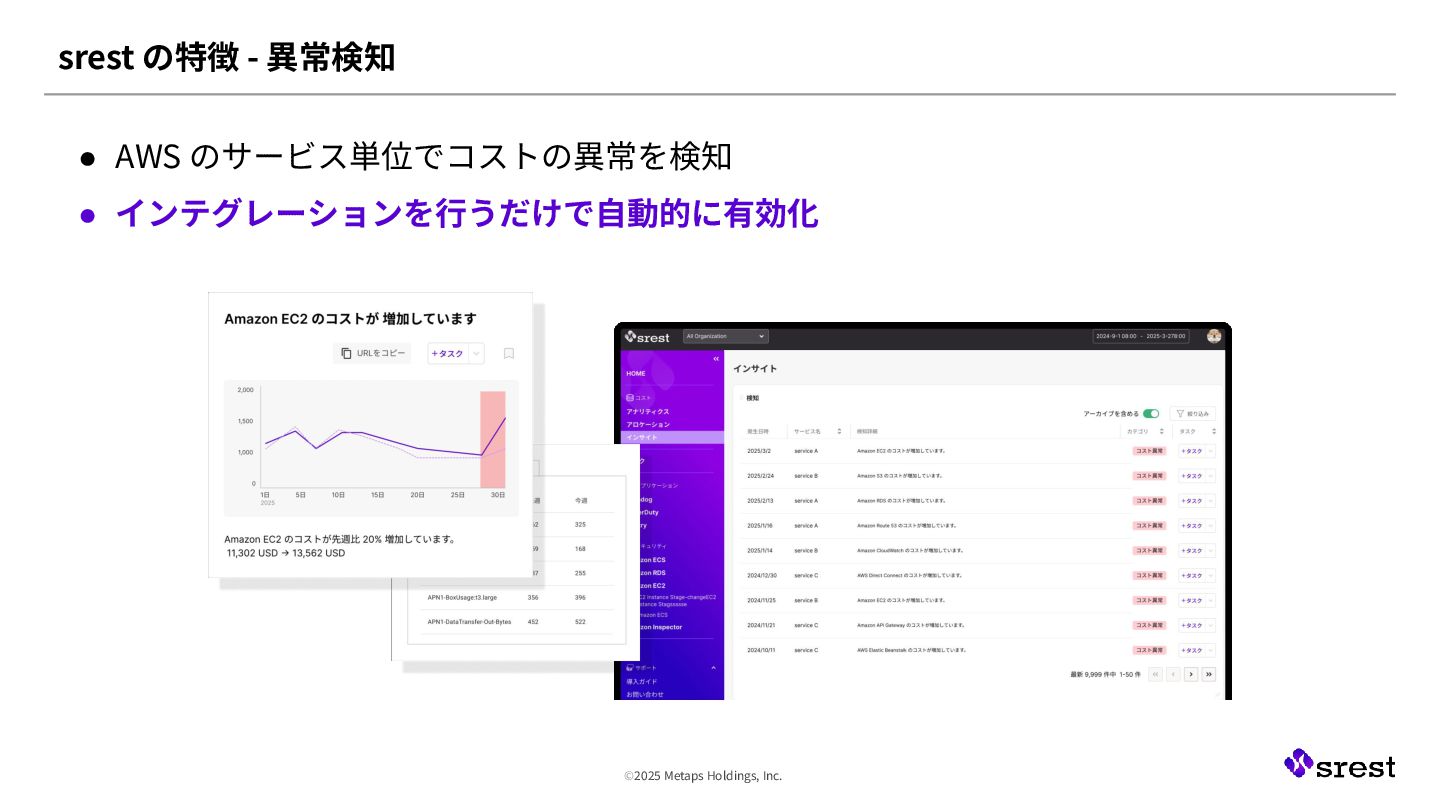Open 導入ガイド in sidebar
Image resolution: width=1440 pixels, height=810 pixels.
coord(642,681)
